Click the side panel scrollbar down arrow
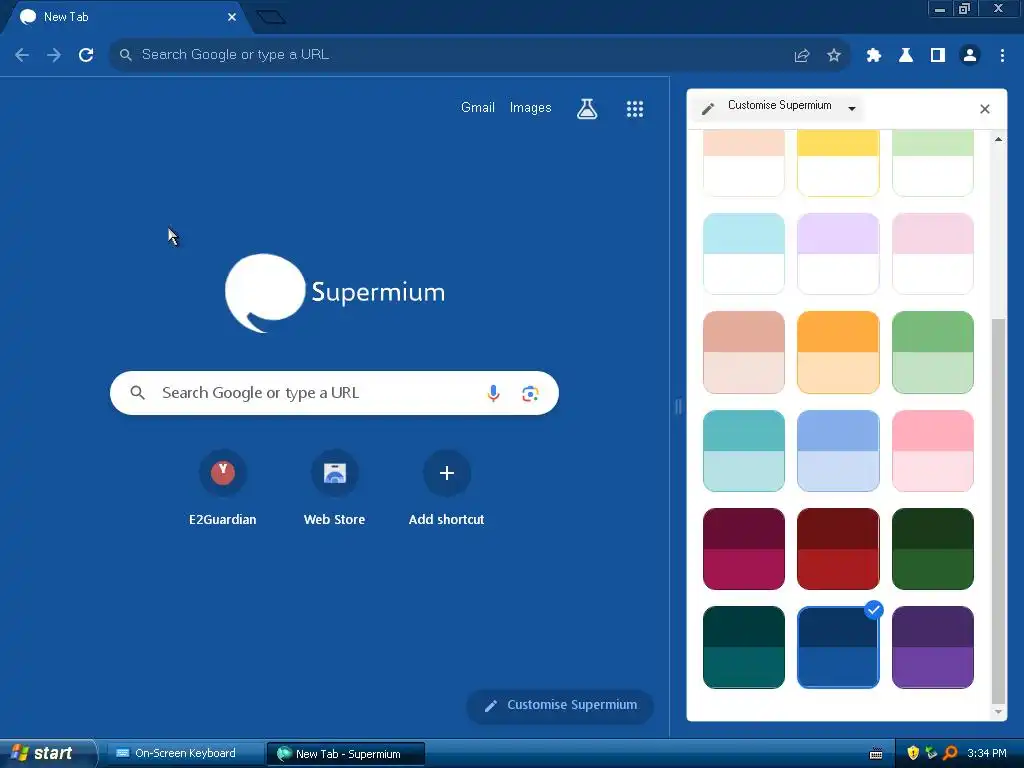The height and width of the screenshot is (768, 1024). [998, 712]
